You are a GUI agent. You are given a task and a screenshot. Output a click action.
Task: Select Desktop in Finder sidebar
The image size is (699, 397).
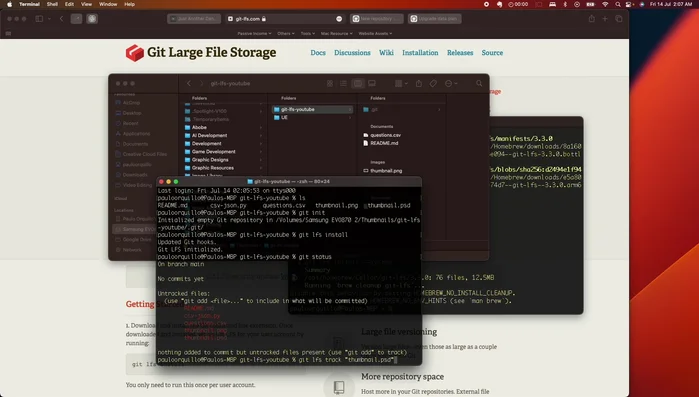[x=128, y=113]
